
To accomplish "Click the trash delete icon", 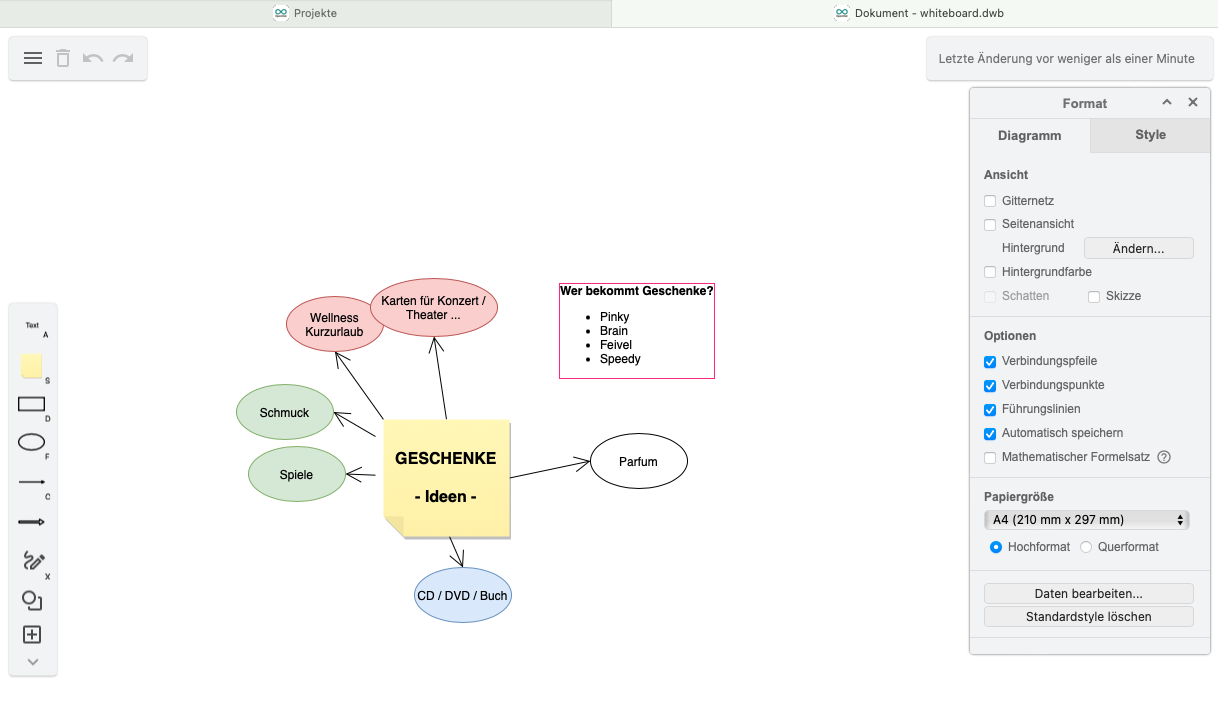I will 63,58.
